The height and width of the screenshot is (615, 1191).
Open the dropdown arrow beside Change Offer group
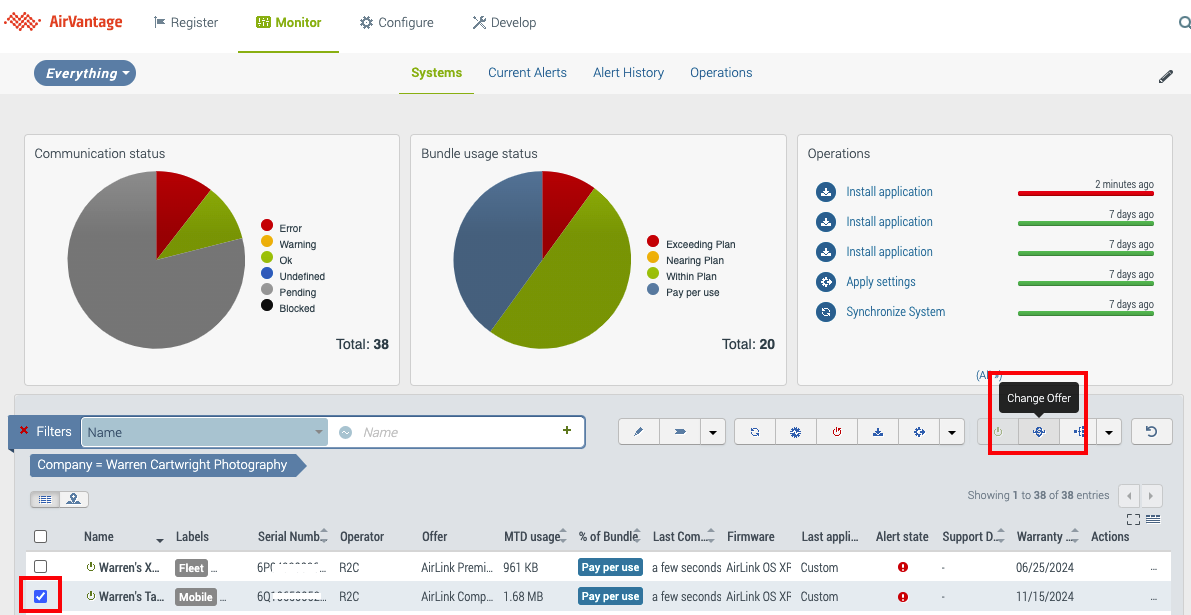click(1109, 432)
